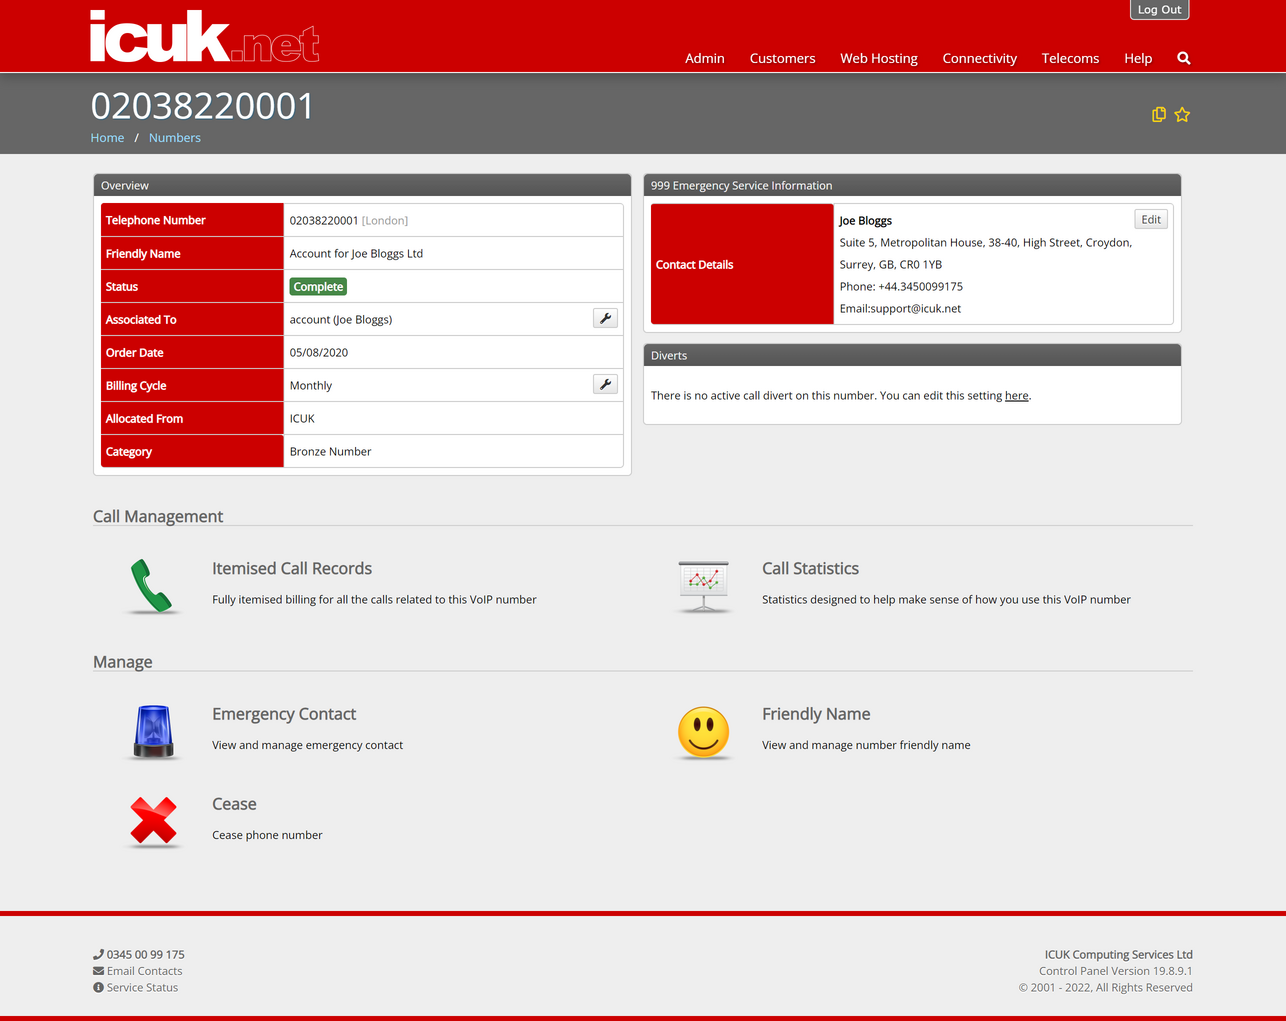The height and width of the screenshot is (1021, 1286).
Task: Click the 'Bronze Number' category value
Action: (330, 452)
